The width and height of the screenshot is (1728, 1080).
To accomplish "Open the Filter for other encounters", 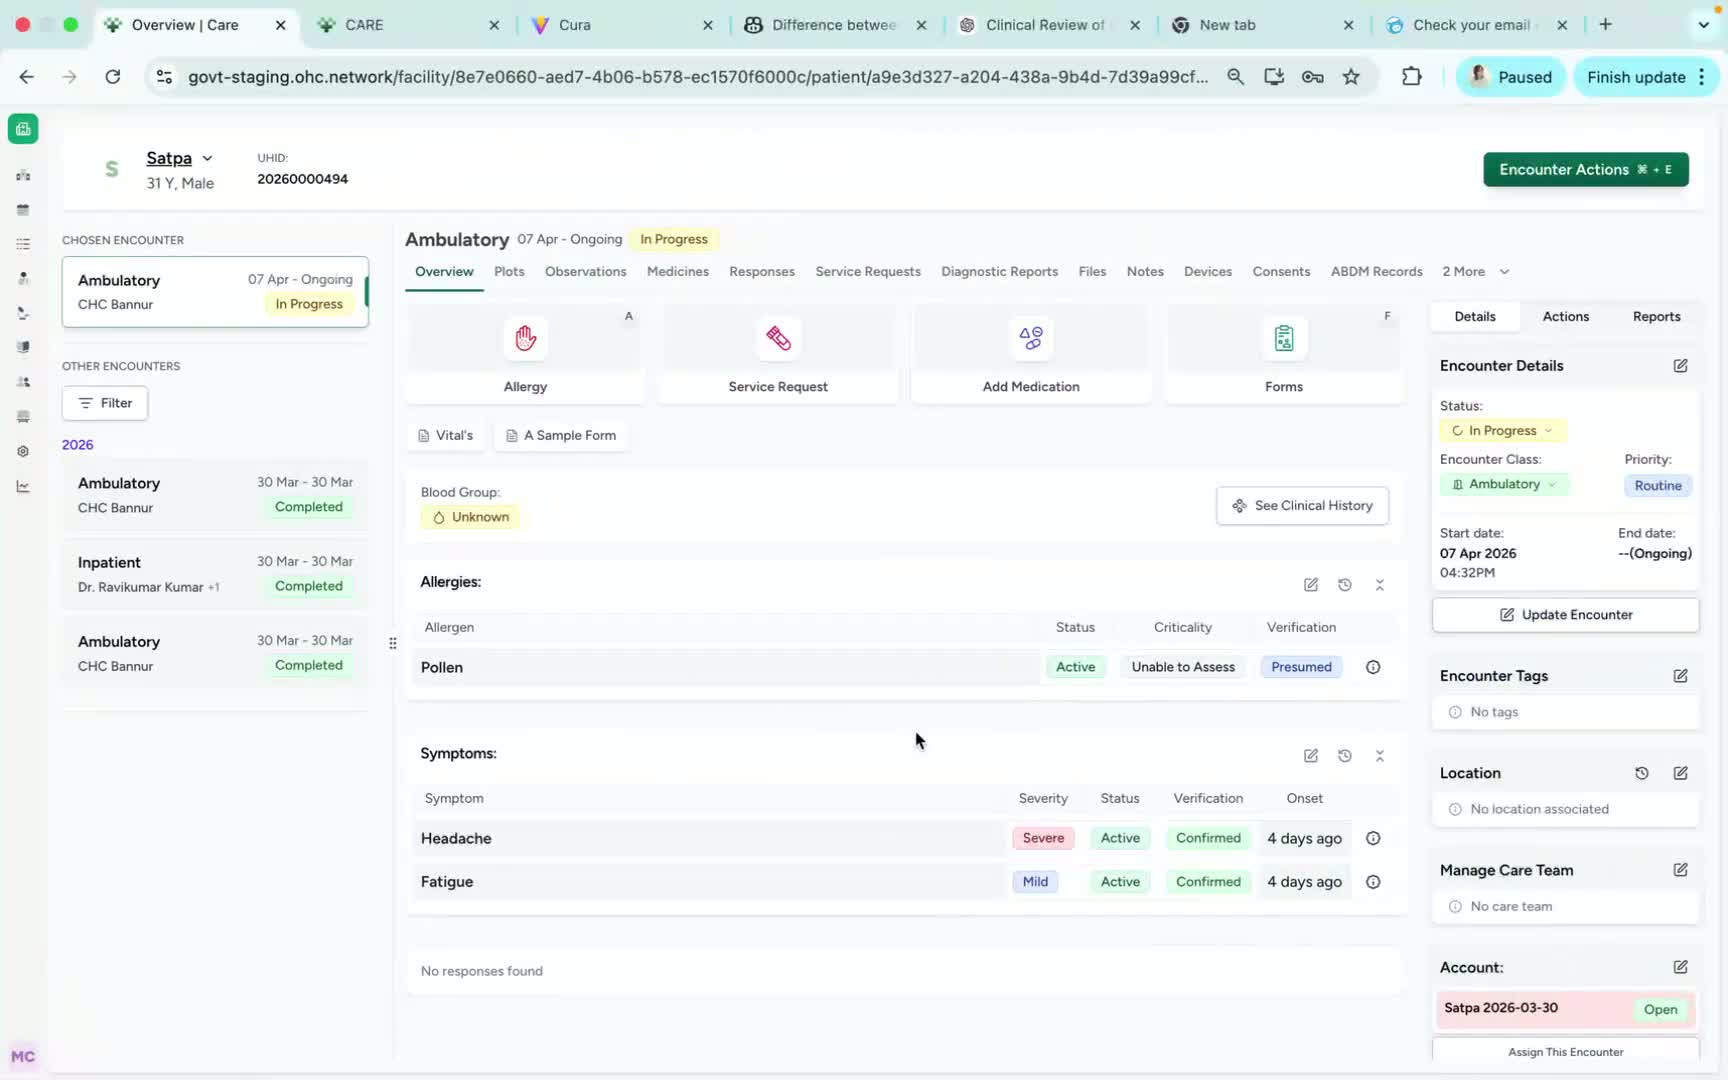I will click(x=105, y=403).
